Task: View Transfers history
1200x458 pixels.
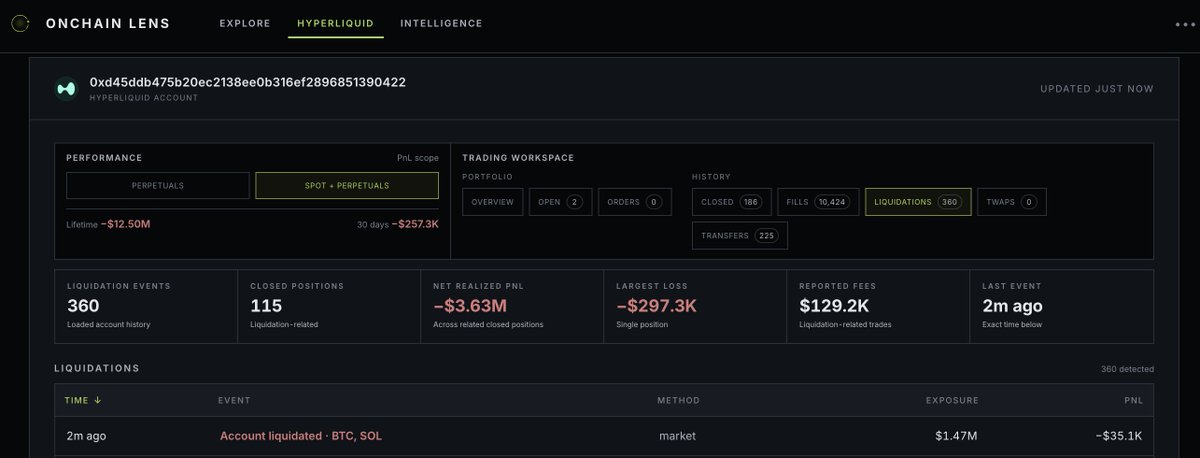Action: 740,236
